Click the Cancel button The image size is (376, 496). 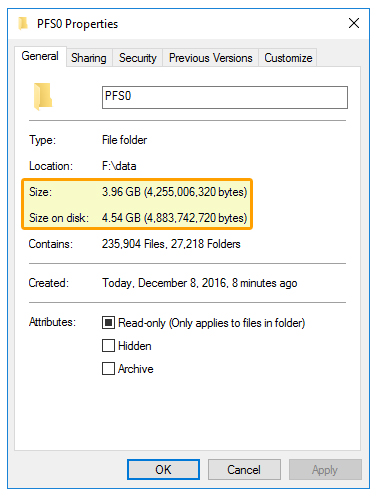244,470
